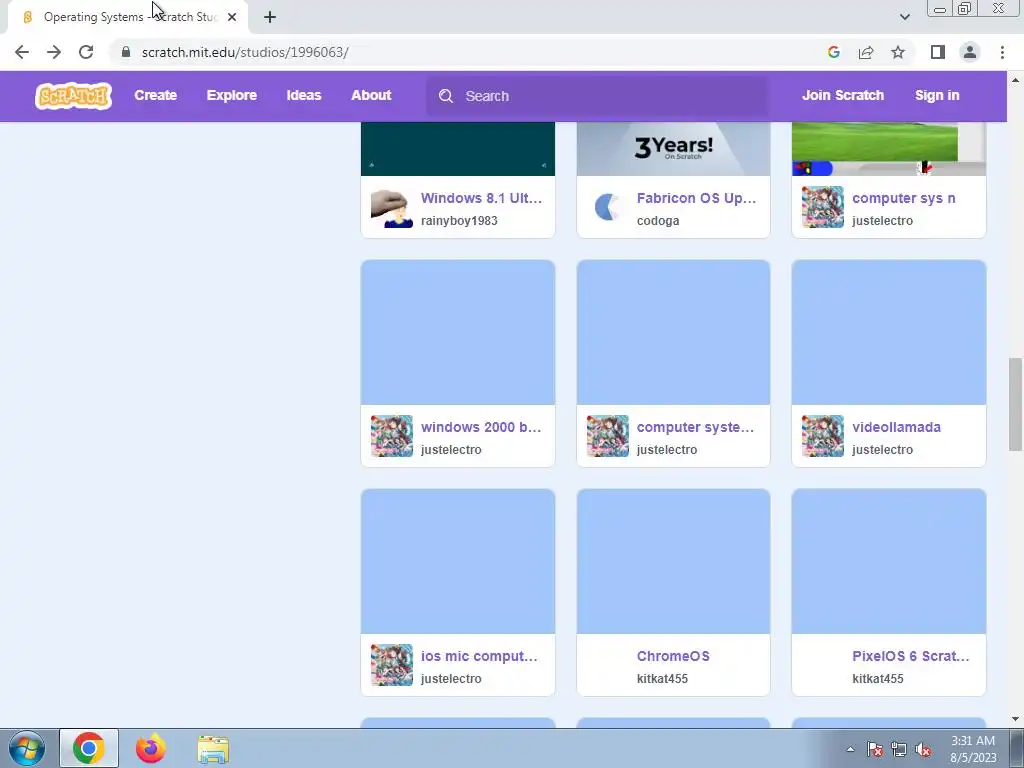Screen dimensions: 1024x768
Task: Click the page vertical scrollbar thumb
Action: coord(1015,404)
